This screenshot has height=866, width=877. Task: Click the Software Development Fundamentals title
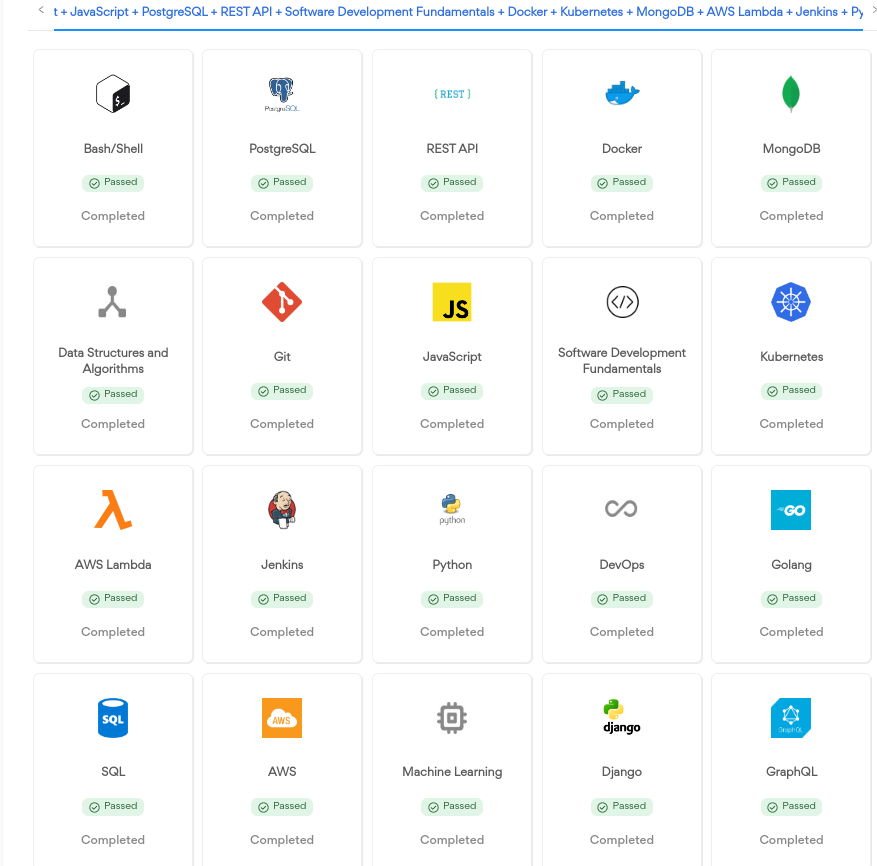click(x=622, y=360)
